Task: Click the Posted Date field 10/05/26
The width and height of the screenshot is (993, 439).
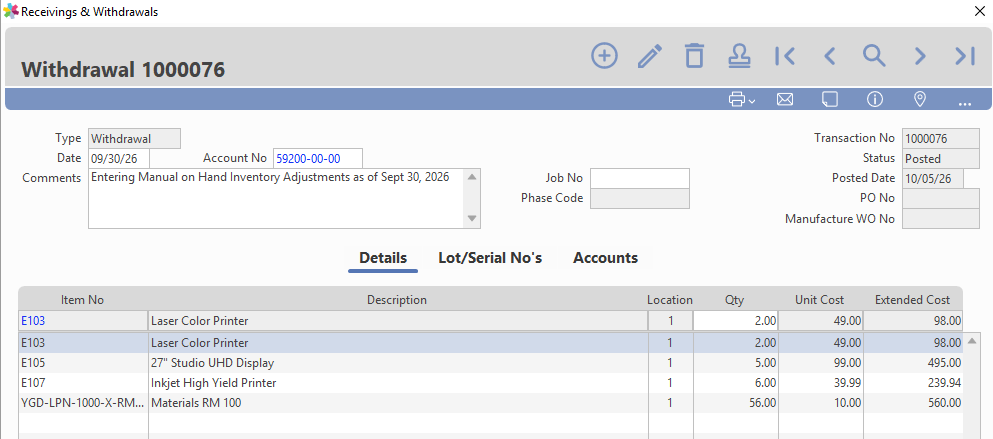Action: coord(932,179)
